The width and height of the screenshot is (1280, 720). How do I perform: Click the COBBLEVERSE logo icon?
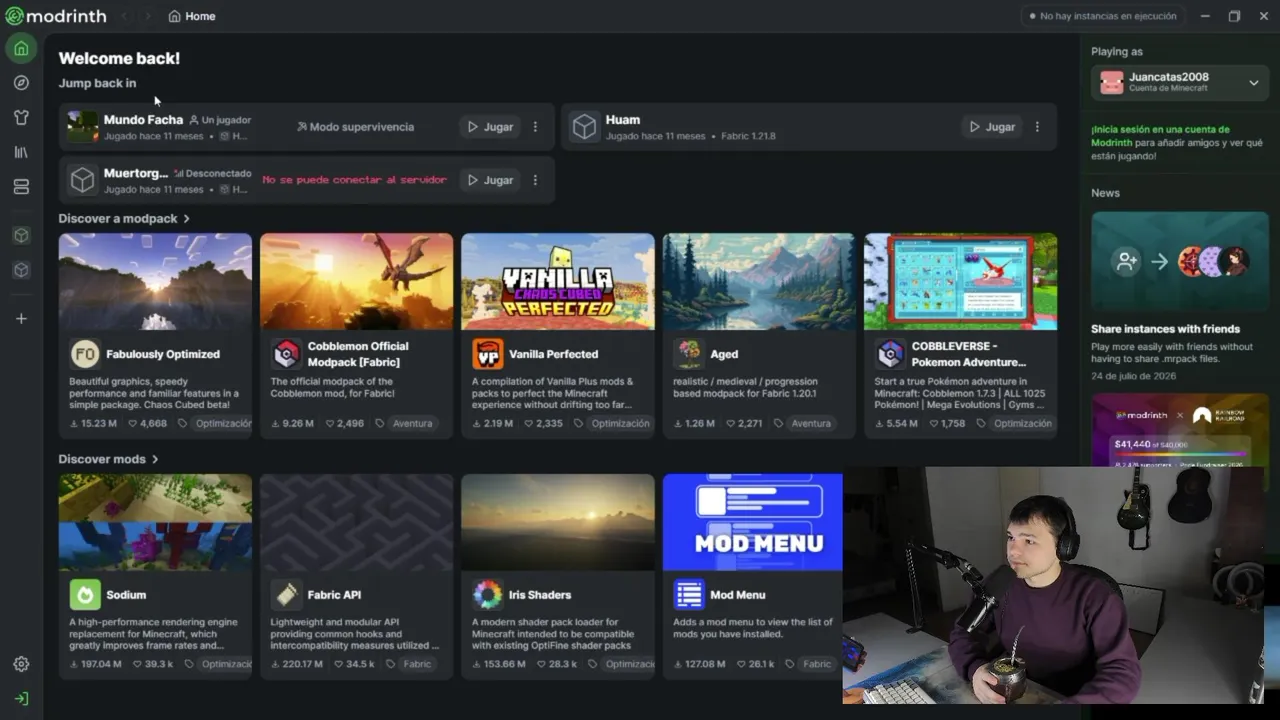click(890, 354)
